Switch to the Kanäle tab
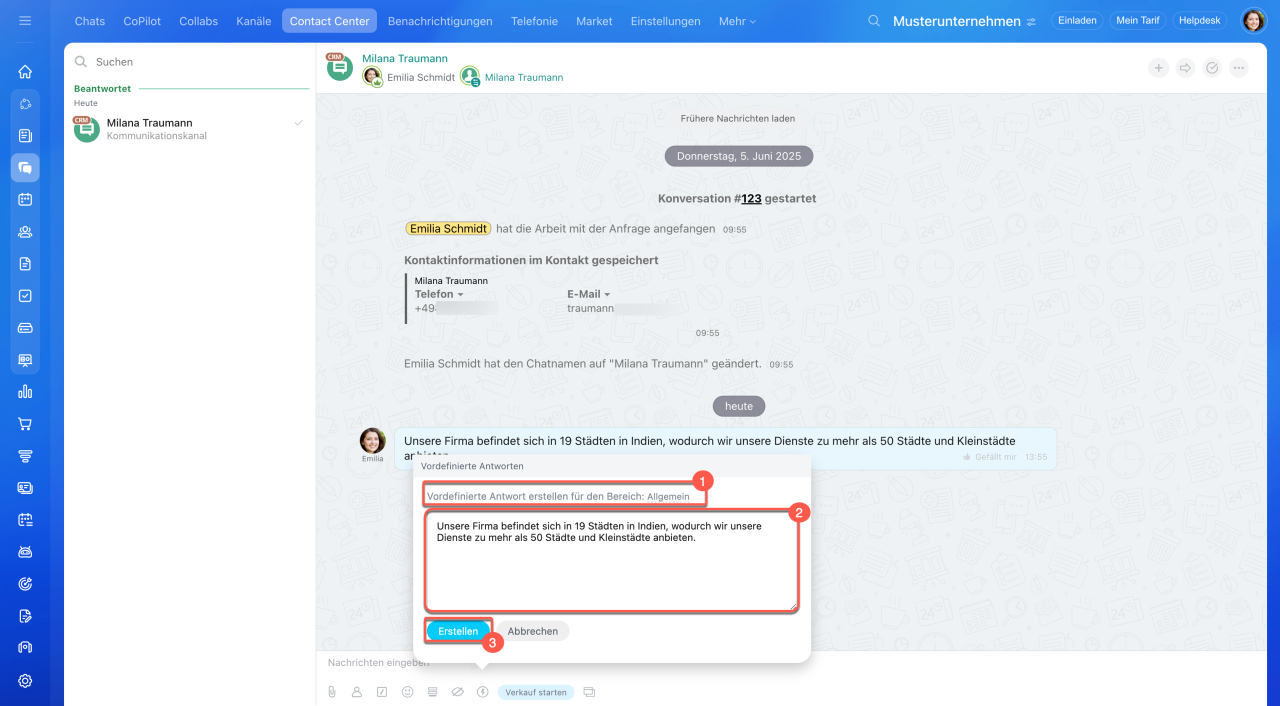This screenshot has width=1280, height=706. 253,21
